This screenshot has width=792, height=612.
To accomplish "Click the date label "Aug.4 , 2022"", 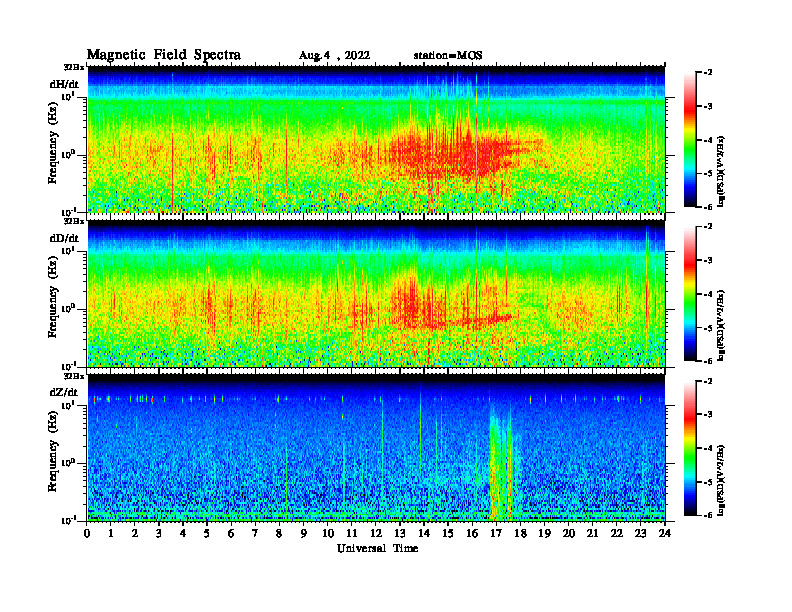I will click(x=334, y=56).
